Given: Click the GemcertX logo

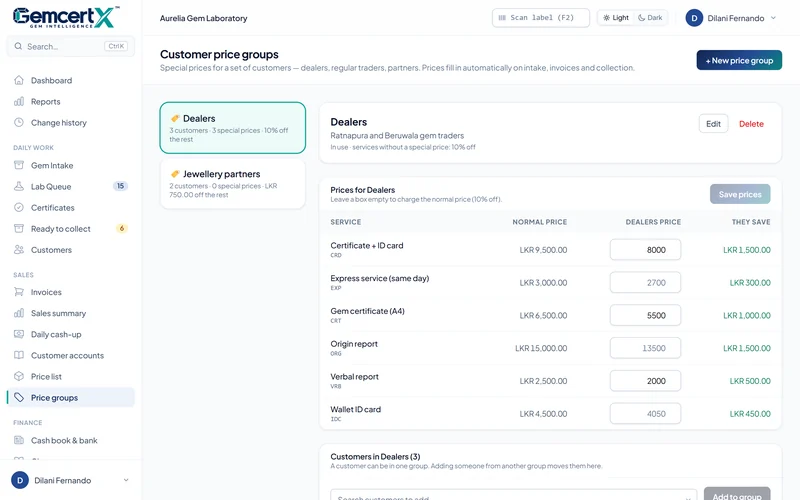Looking at the screenshot, I should [x=66, y=17].
